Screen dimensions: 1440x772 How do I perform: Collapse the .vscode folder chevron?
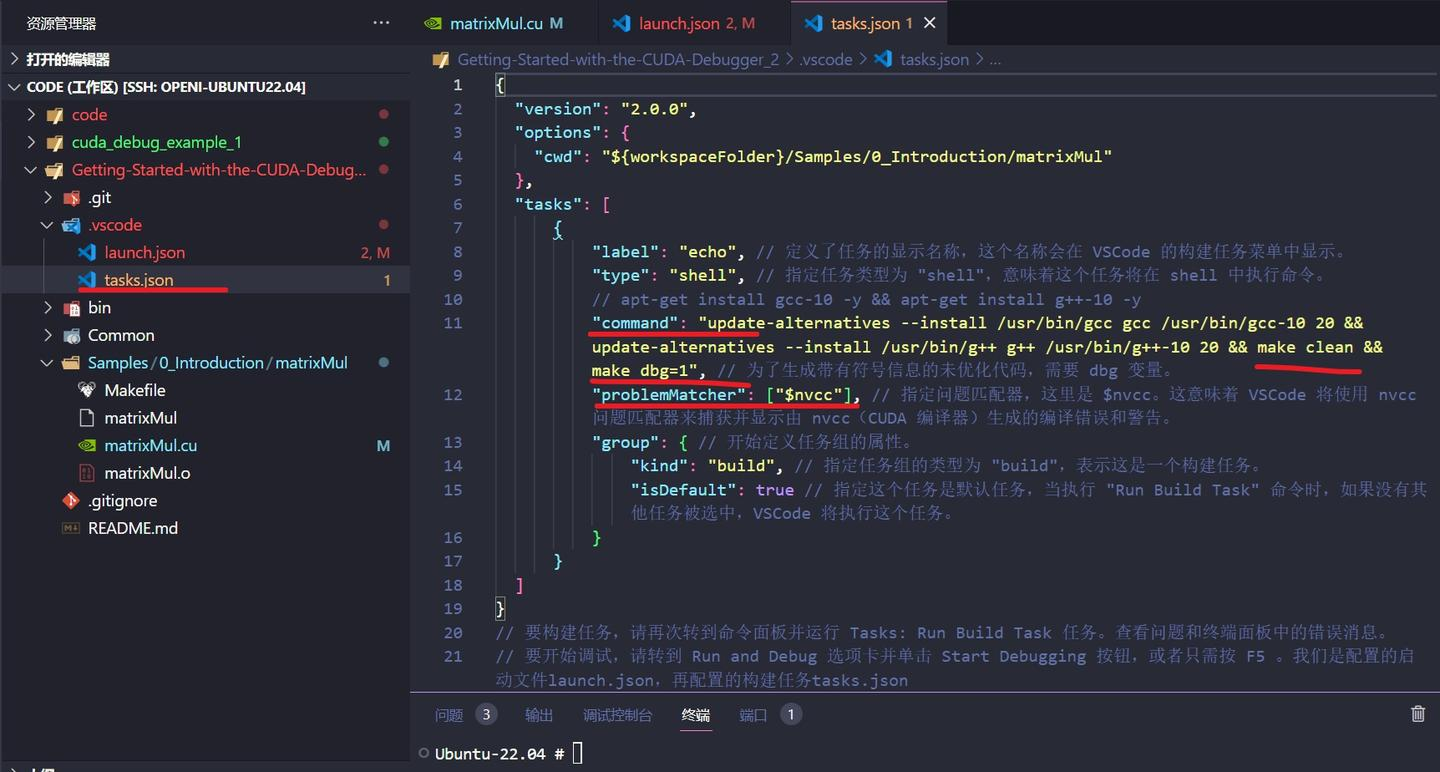[x=48, y=225]
